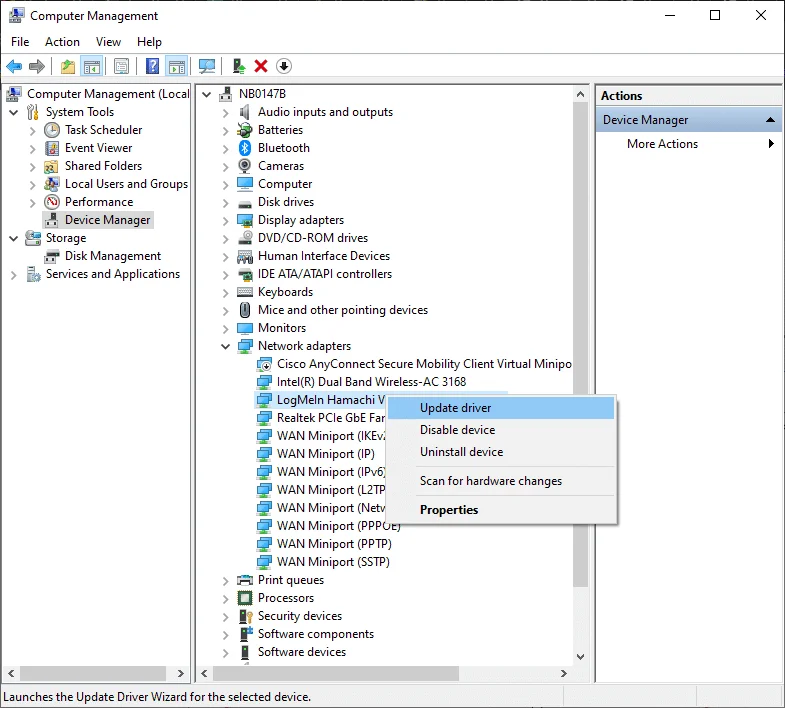Expand the Audio inputs and outputs category

click(226, 113)
